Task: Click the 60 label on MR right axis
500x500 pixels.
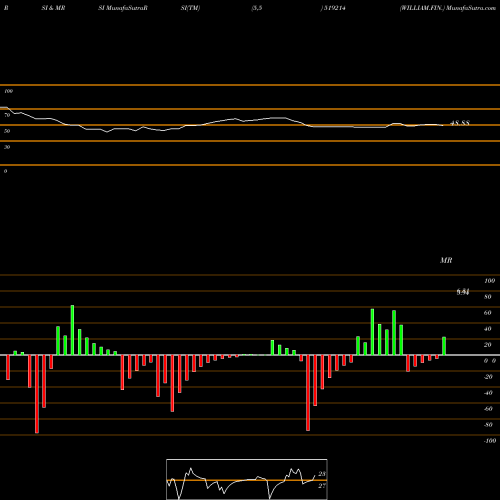Action: 488,313
